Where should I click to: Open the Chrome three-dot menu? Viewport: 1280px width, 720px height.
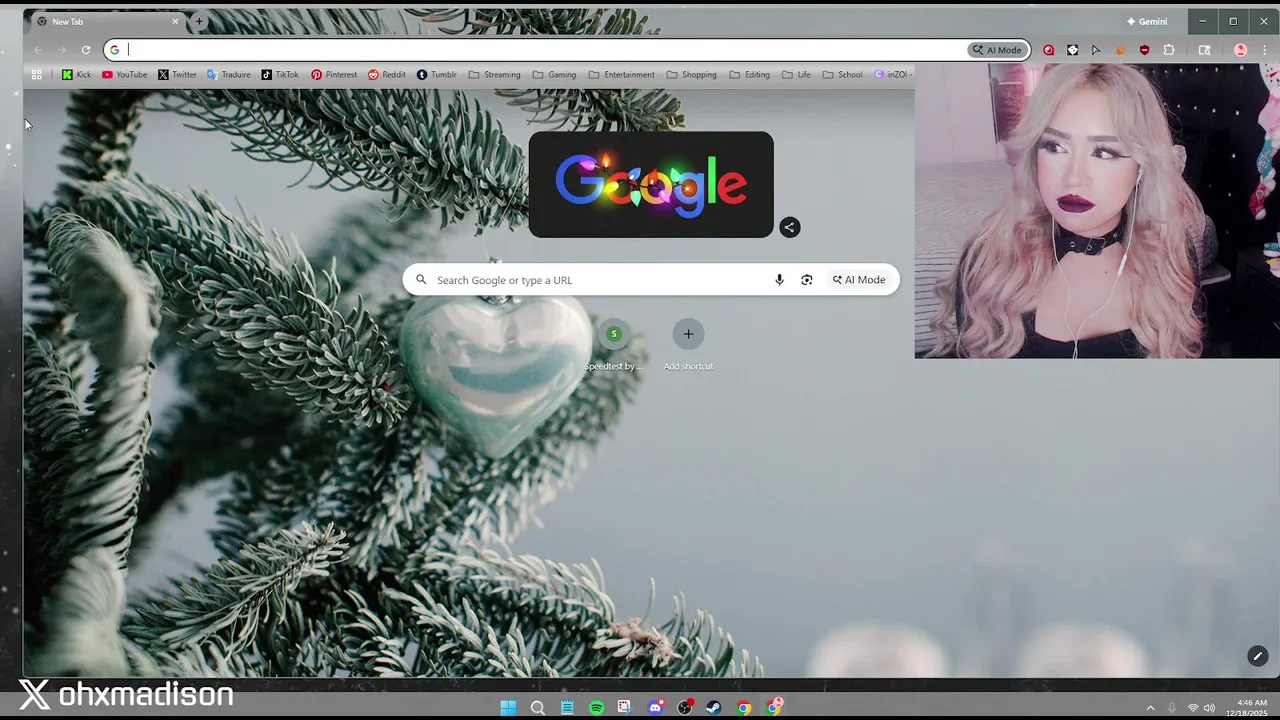point(1263,50)
